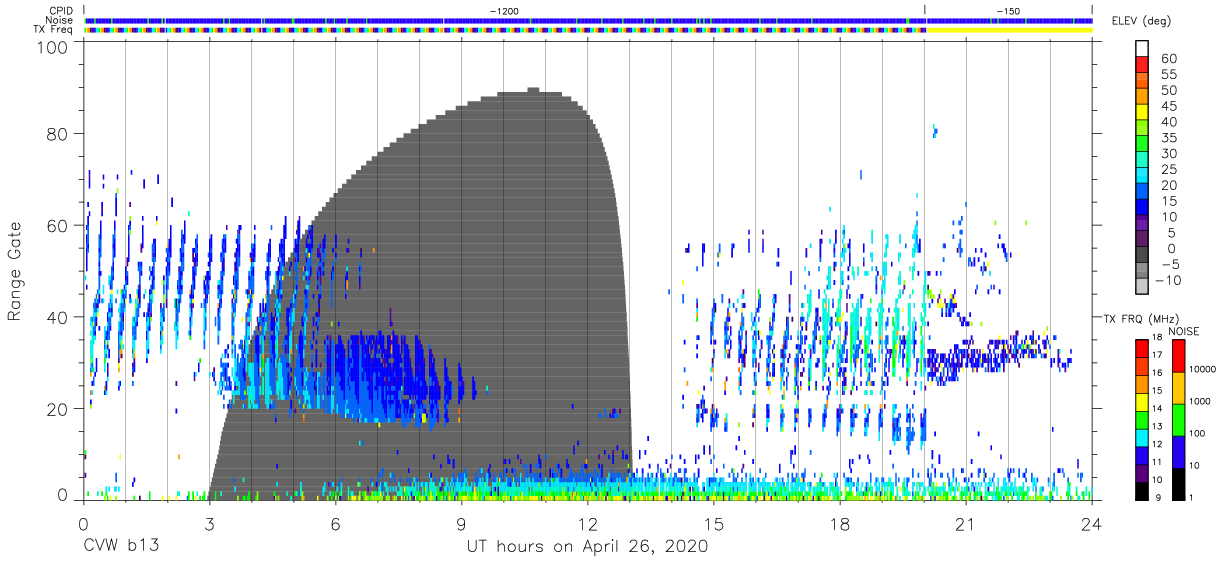Click the 40 tick on Range Gate axis

tap(57, 317)
